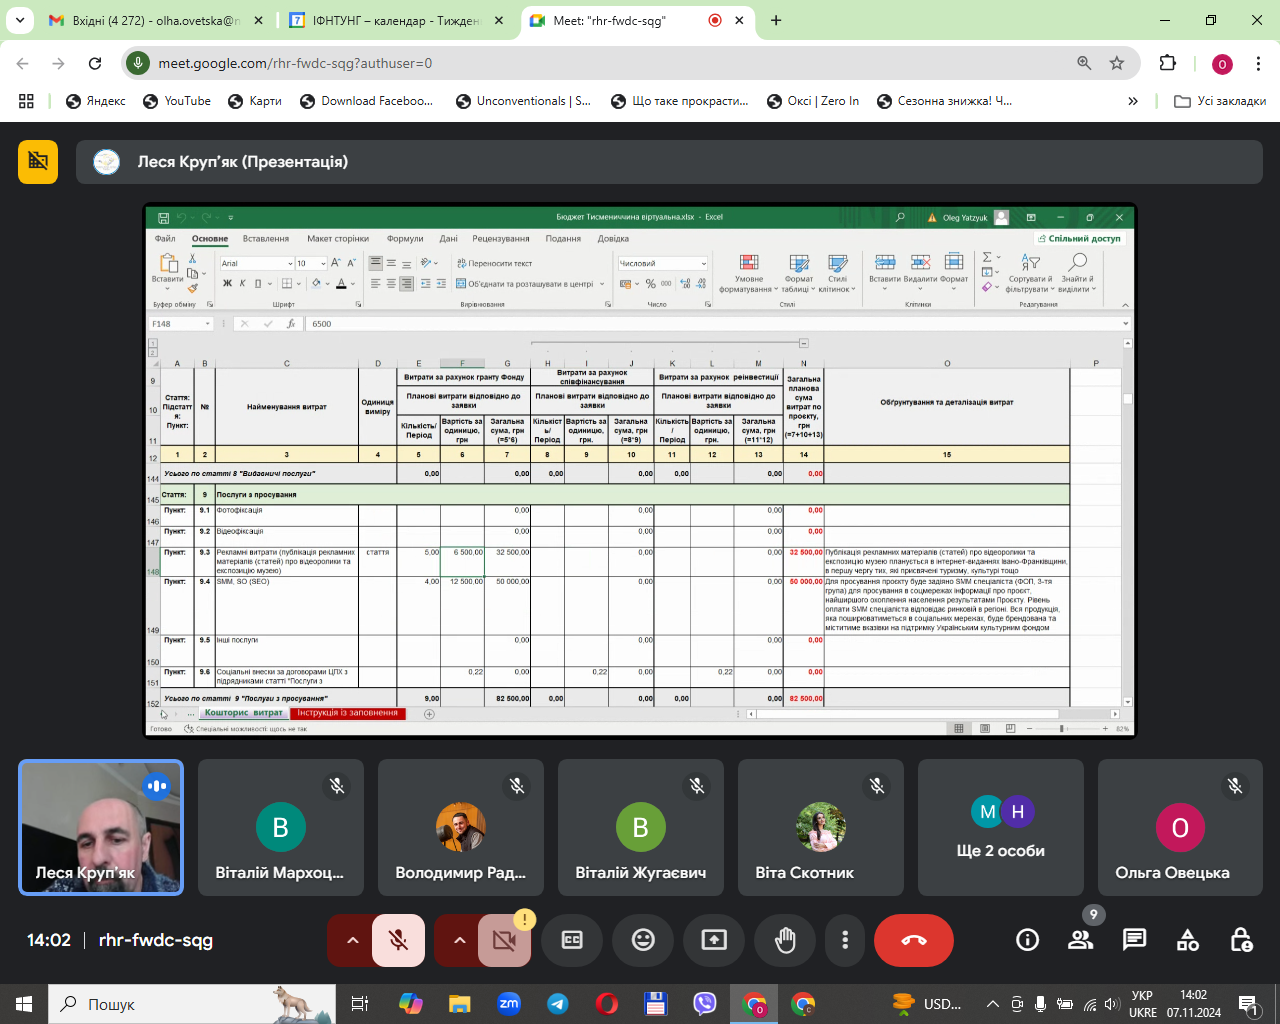Toggle Bold formatting in Excel ribbon

coord(227,284)
